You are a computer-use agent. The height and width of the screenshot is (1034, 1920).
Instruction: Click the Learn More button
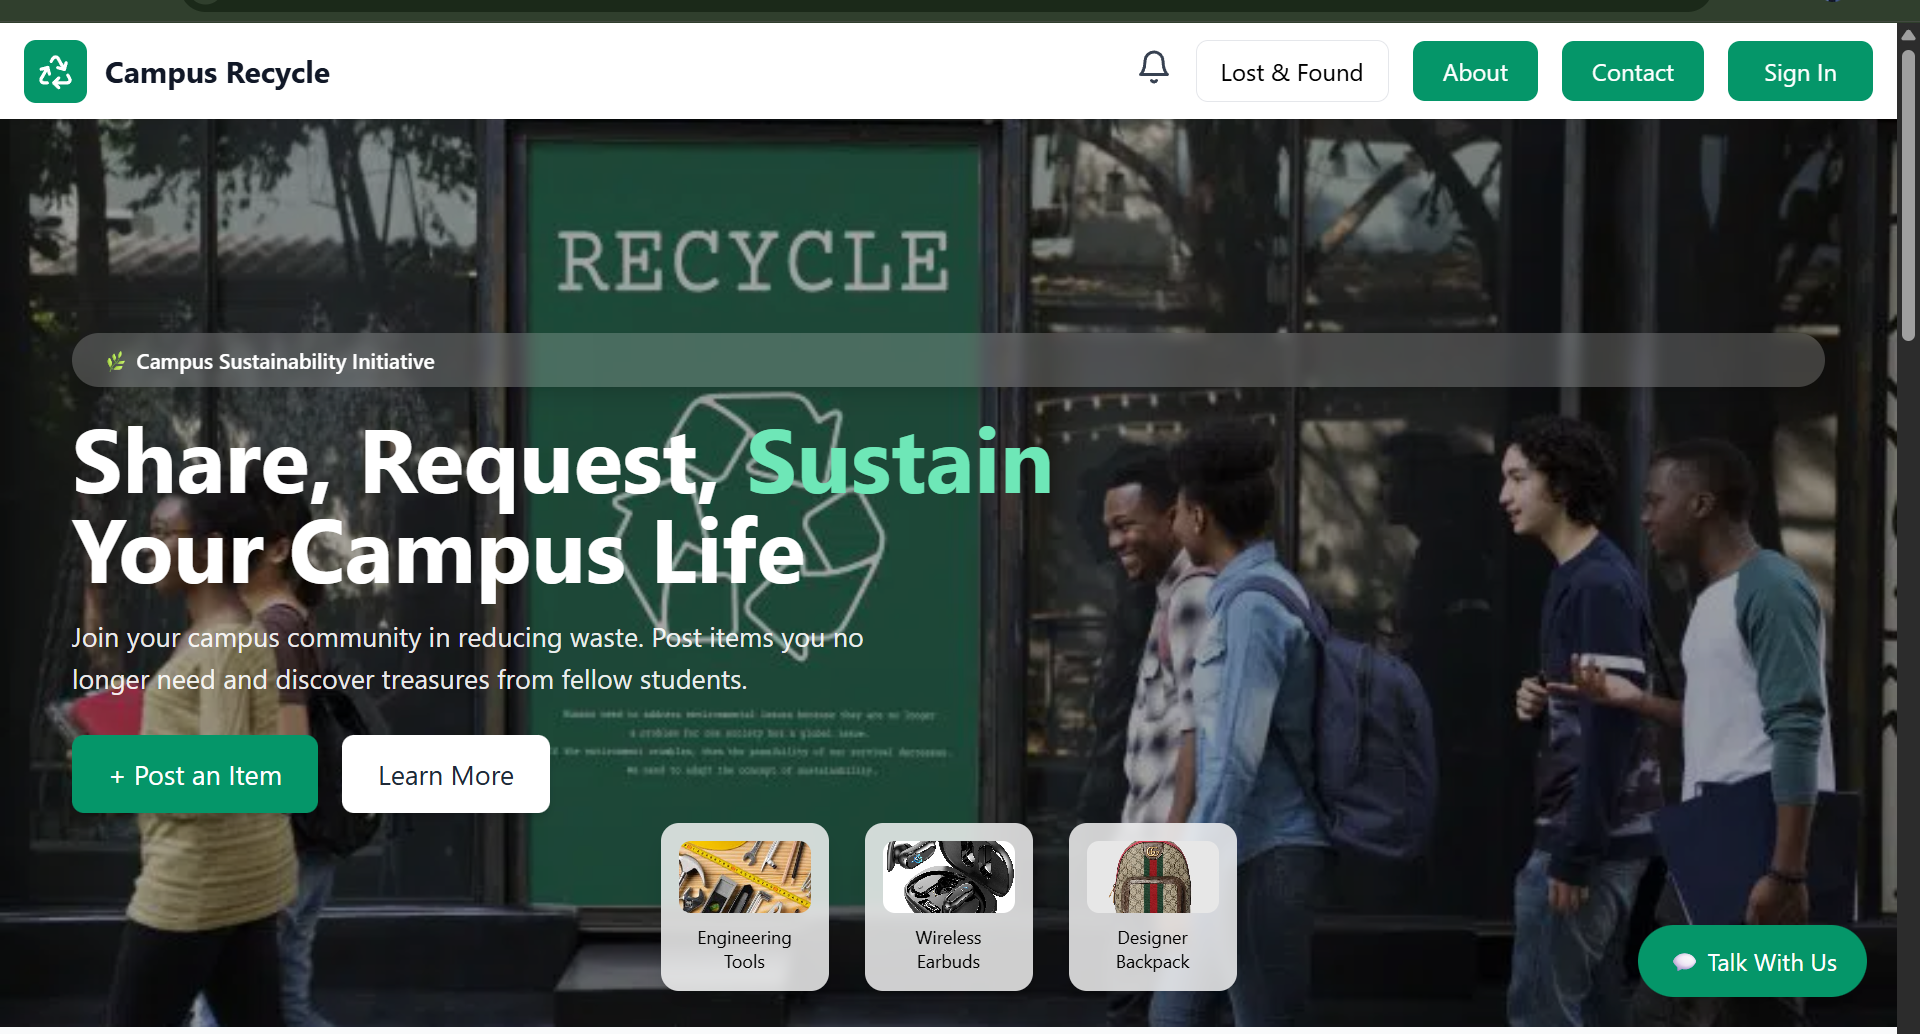445,775
